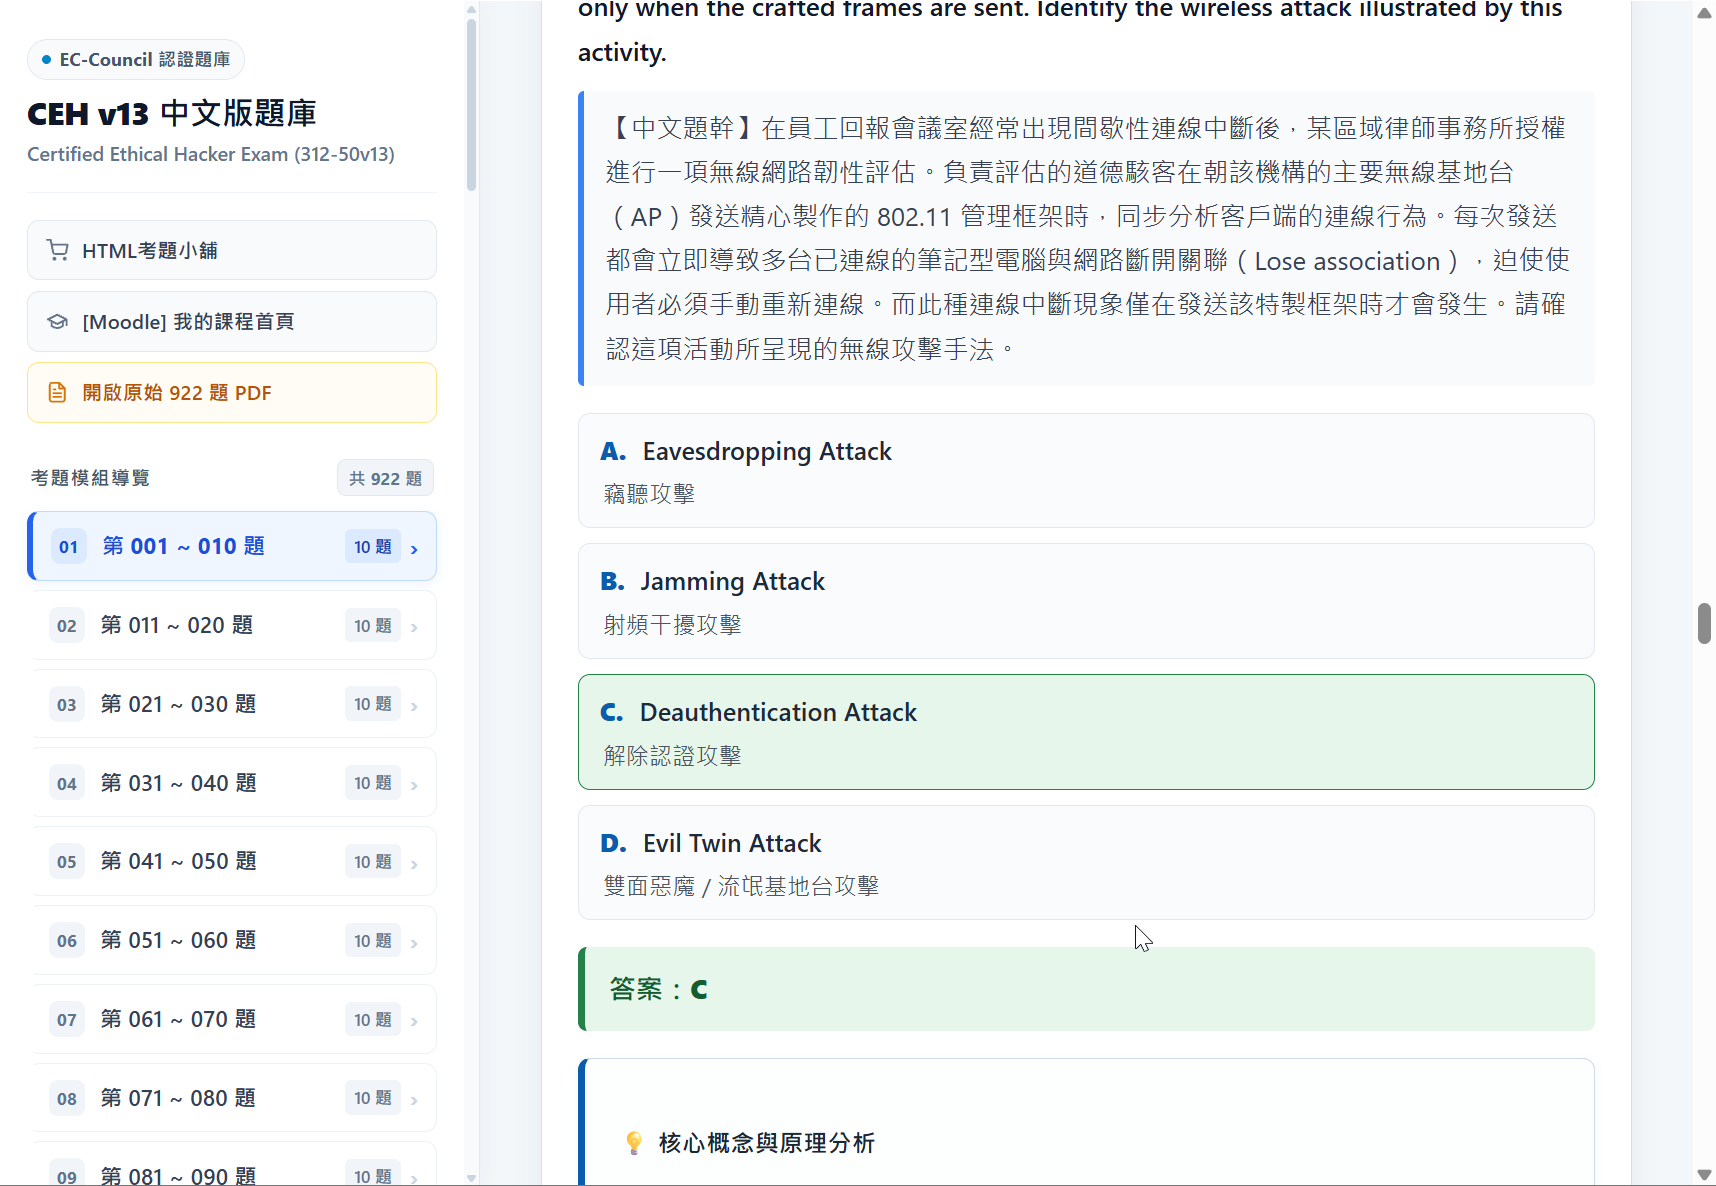Viewport: 1716px width, 1186px height.
Task: Click the 答案:C answer box
Action: pos(1086,989)
